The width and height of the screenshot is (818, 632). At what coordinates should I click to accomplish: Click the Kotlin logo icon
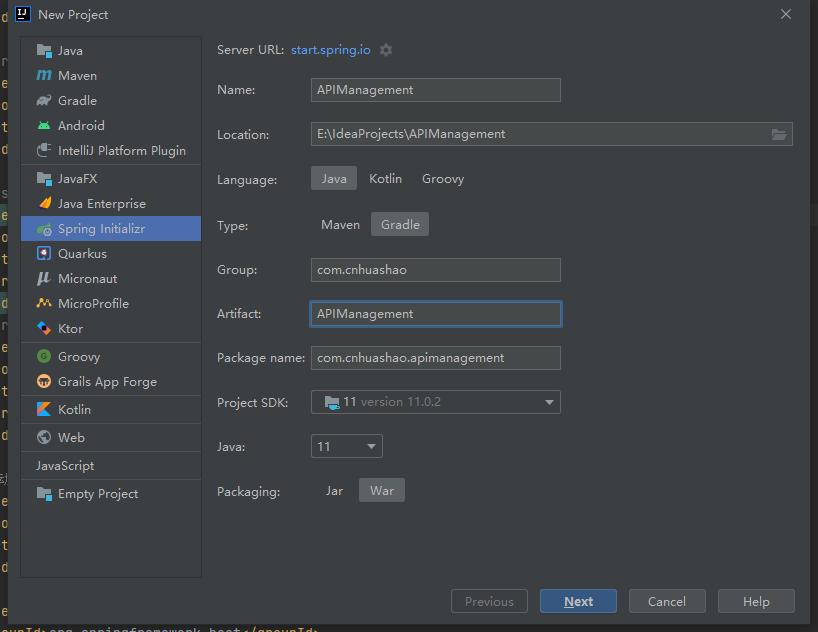pos(44,410)
